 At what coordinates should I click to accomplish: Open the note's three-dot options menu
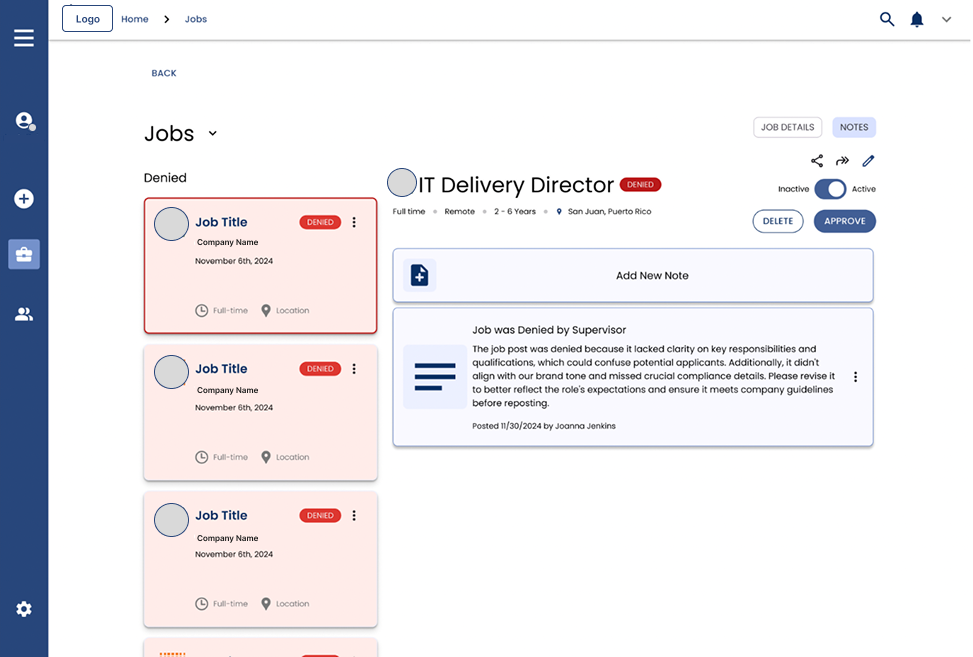pyautogui.click(x=855, y=377)
